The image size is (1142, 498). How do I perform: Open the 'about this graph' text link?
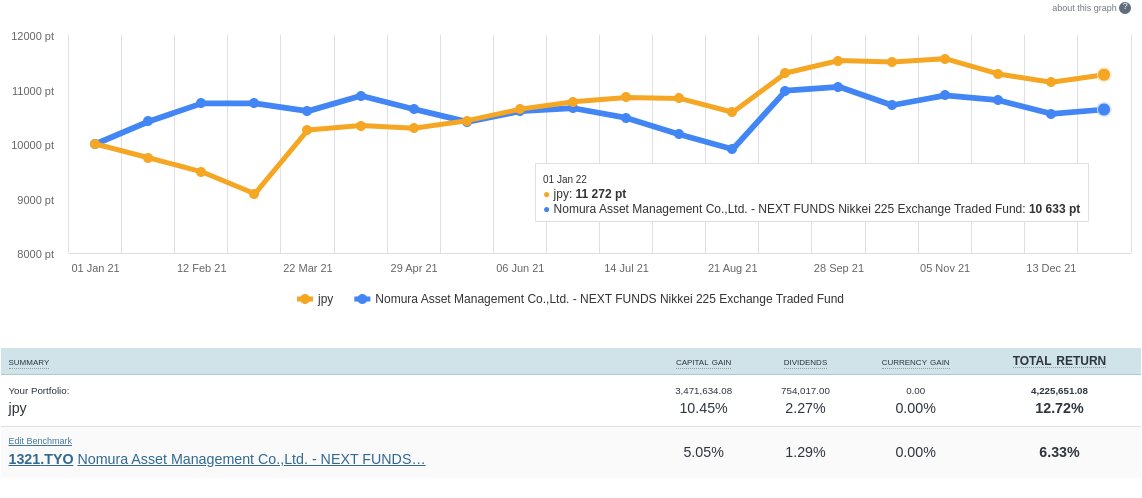1083,8
